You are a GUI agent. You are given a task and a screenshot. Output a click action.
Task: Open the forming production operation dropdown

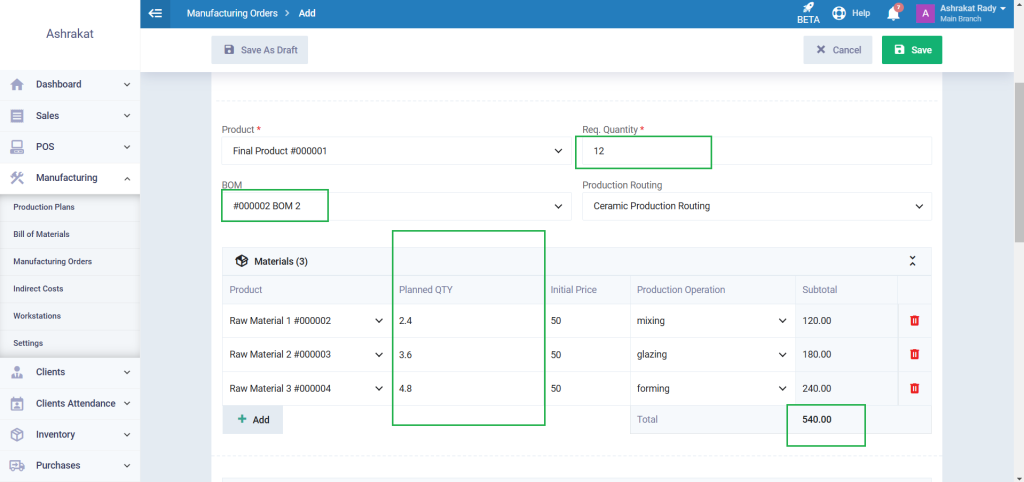[x=712, y=389]
